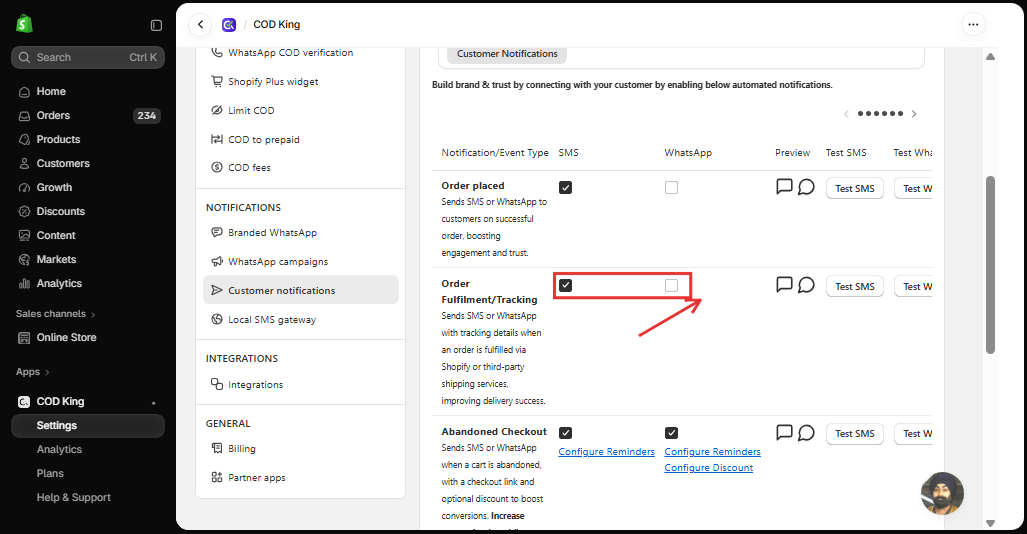Click the Online Store icon

point(24,337)
